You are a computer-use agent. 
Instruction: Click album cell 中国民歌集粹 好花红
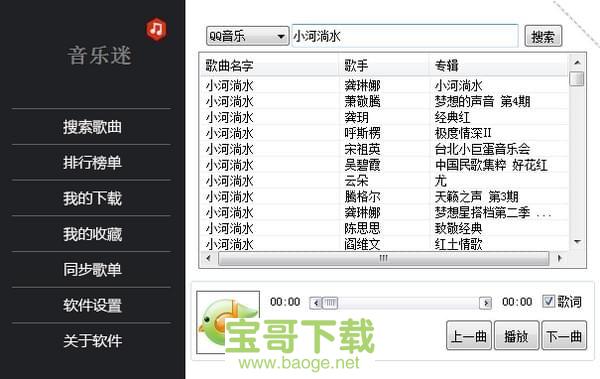[x=491, y=165]
